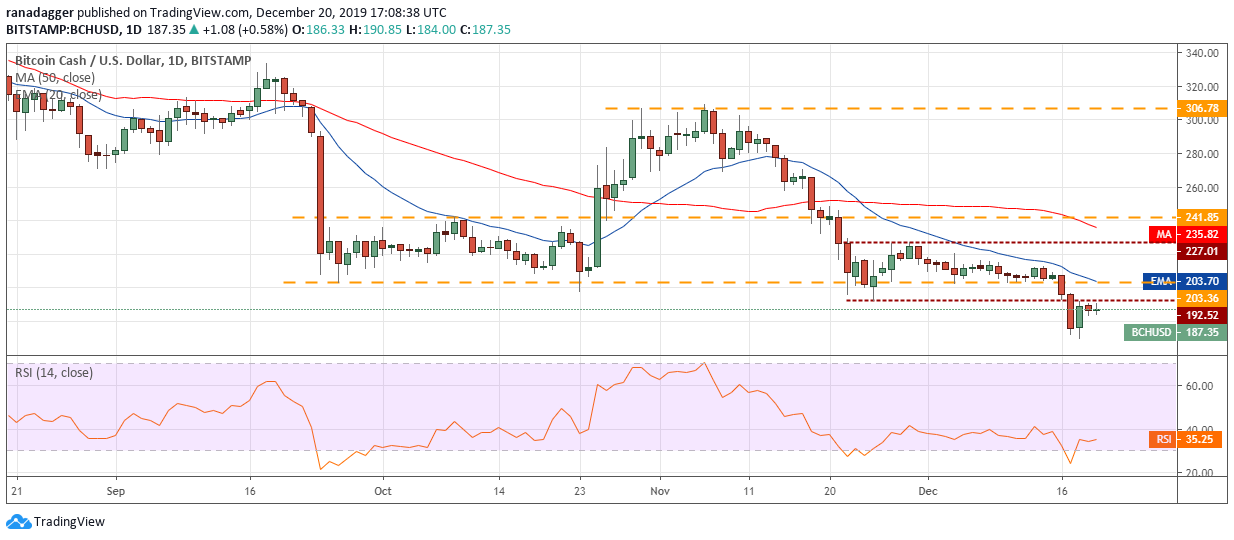Viewport: 1234px width, 540px height.
Task: Click the TradingView logo at bottom left
Action: tap(55, 521)
